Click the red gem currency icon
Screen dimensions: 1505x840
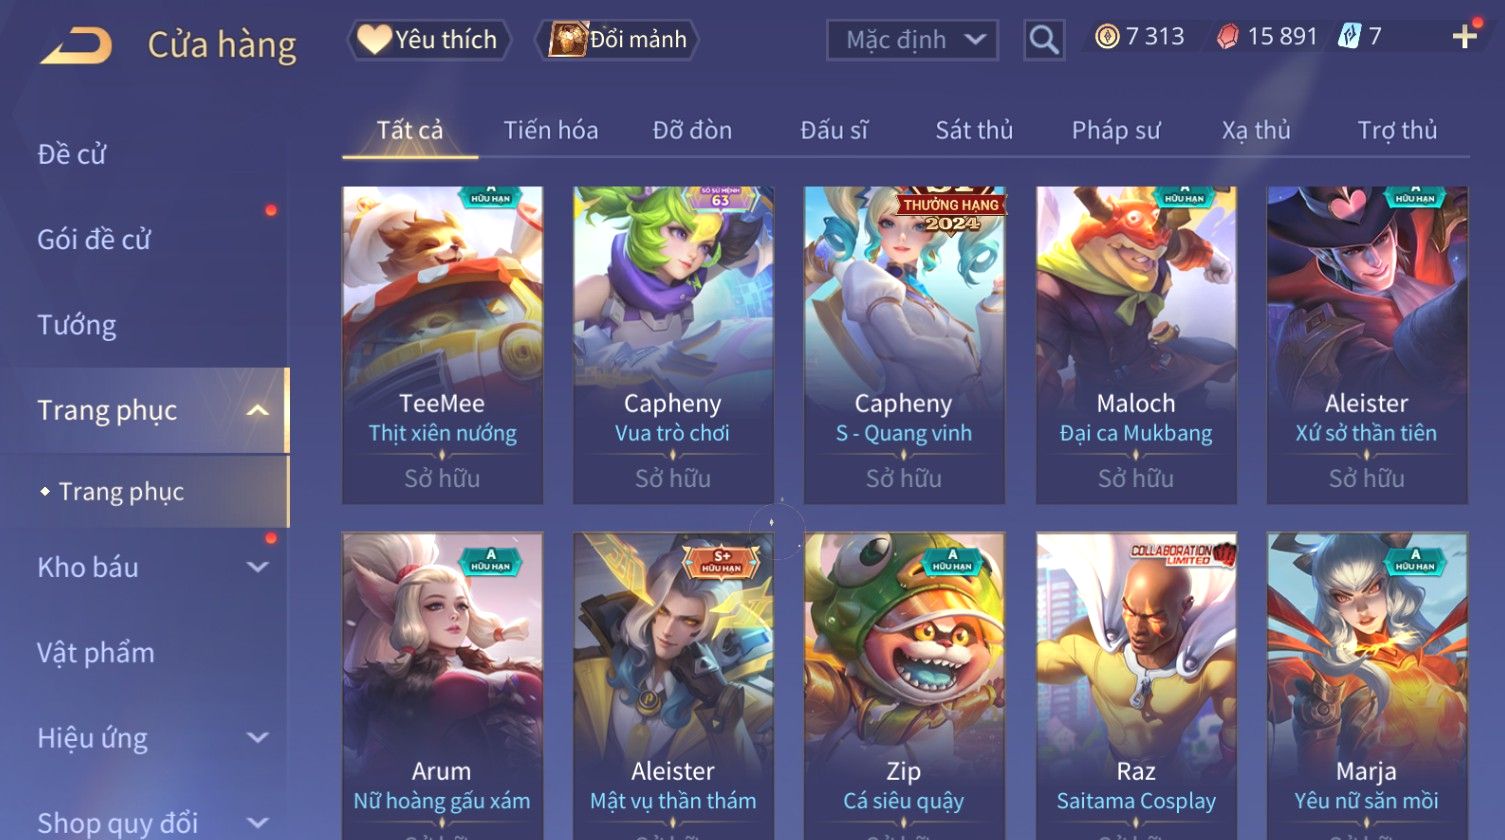point(1227,38)
